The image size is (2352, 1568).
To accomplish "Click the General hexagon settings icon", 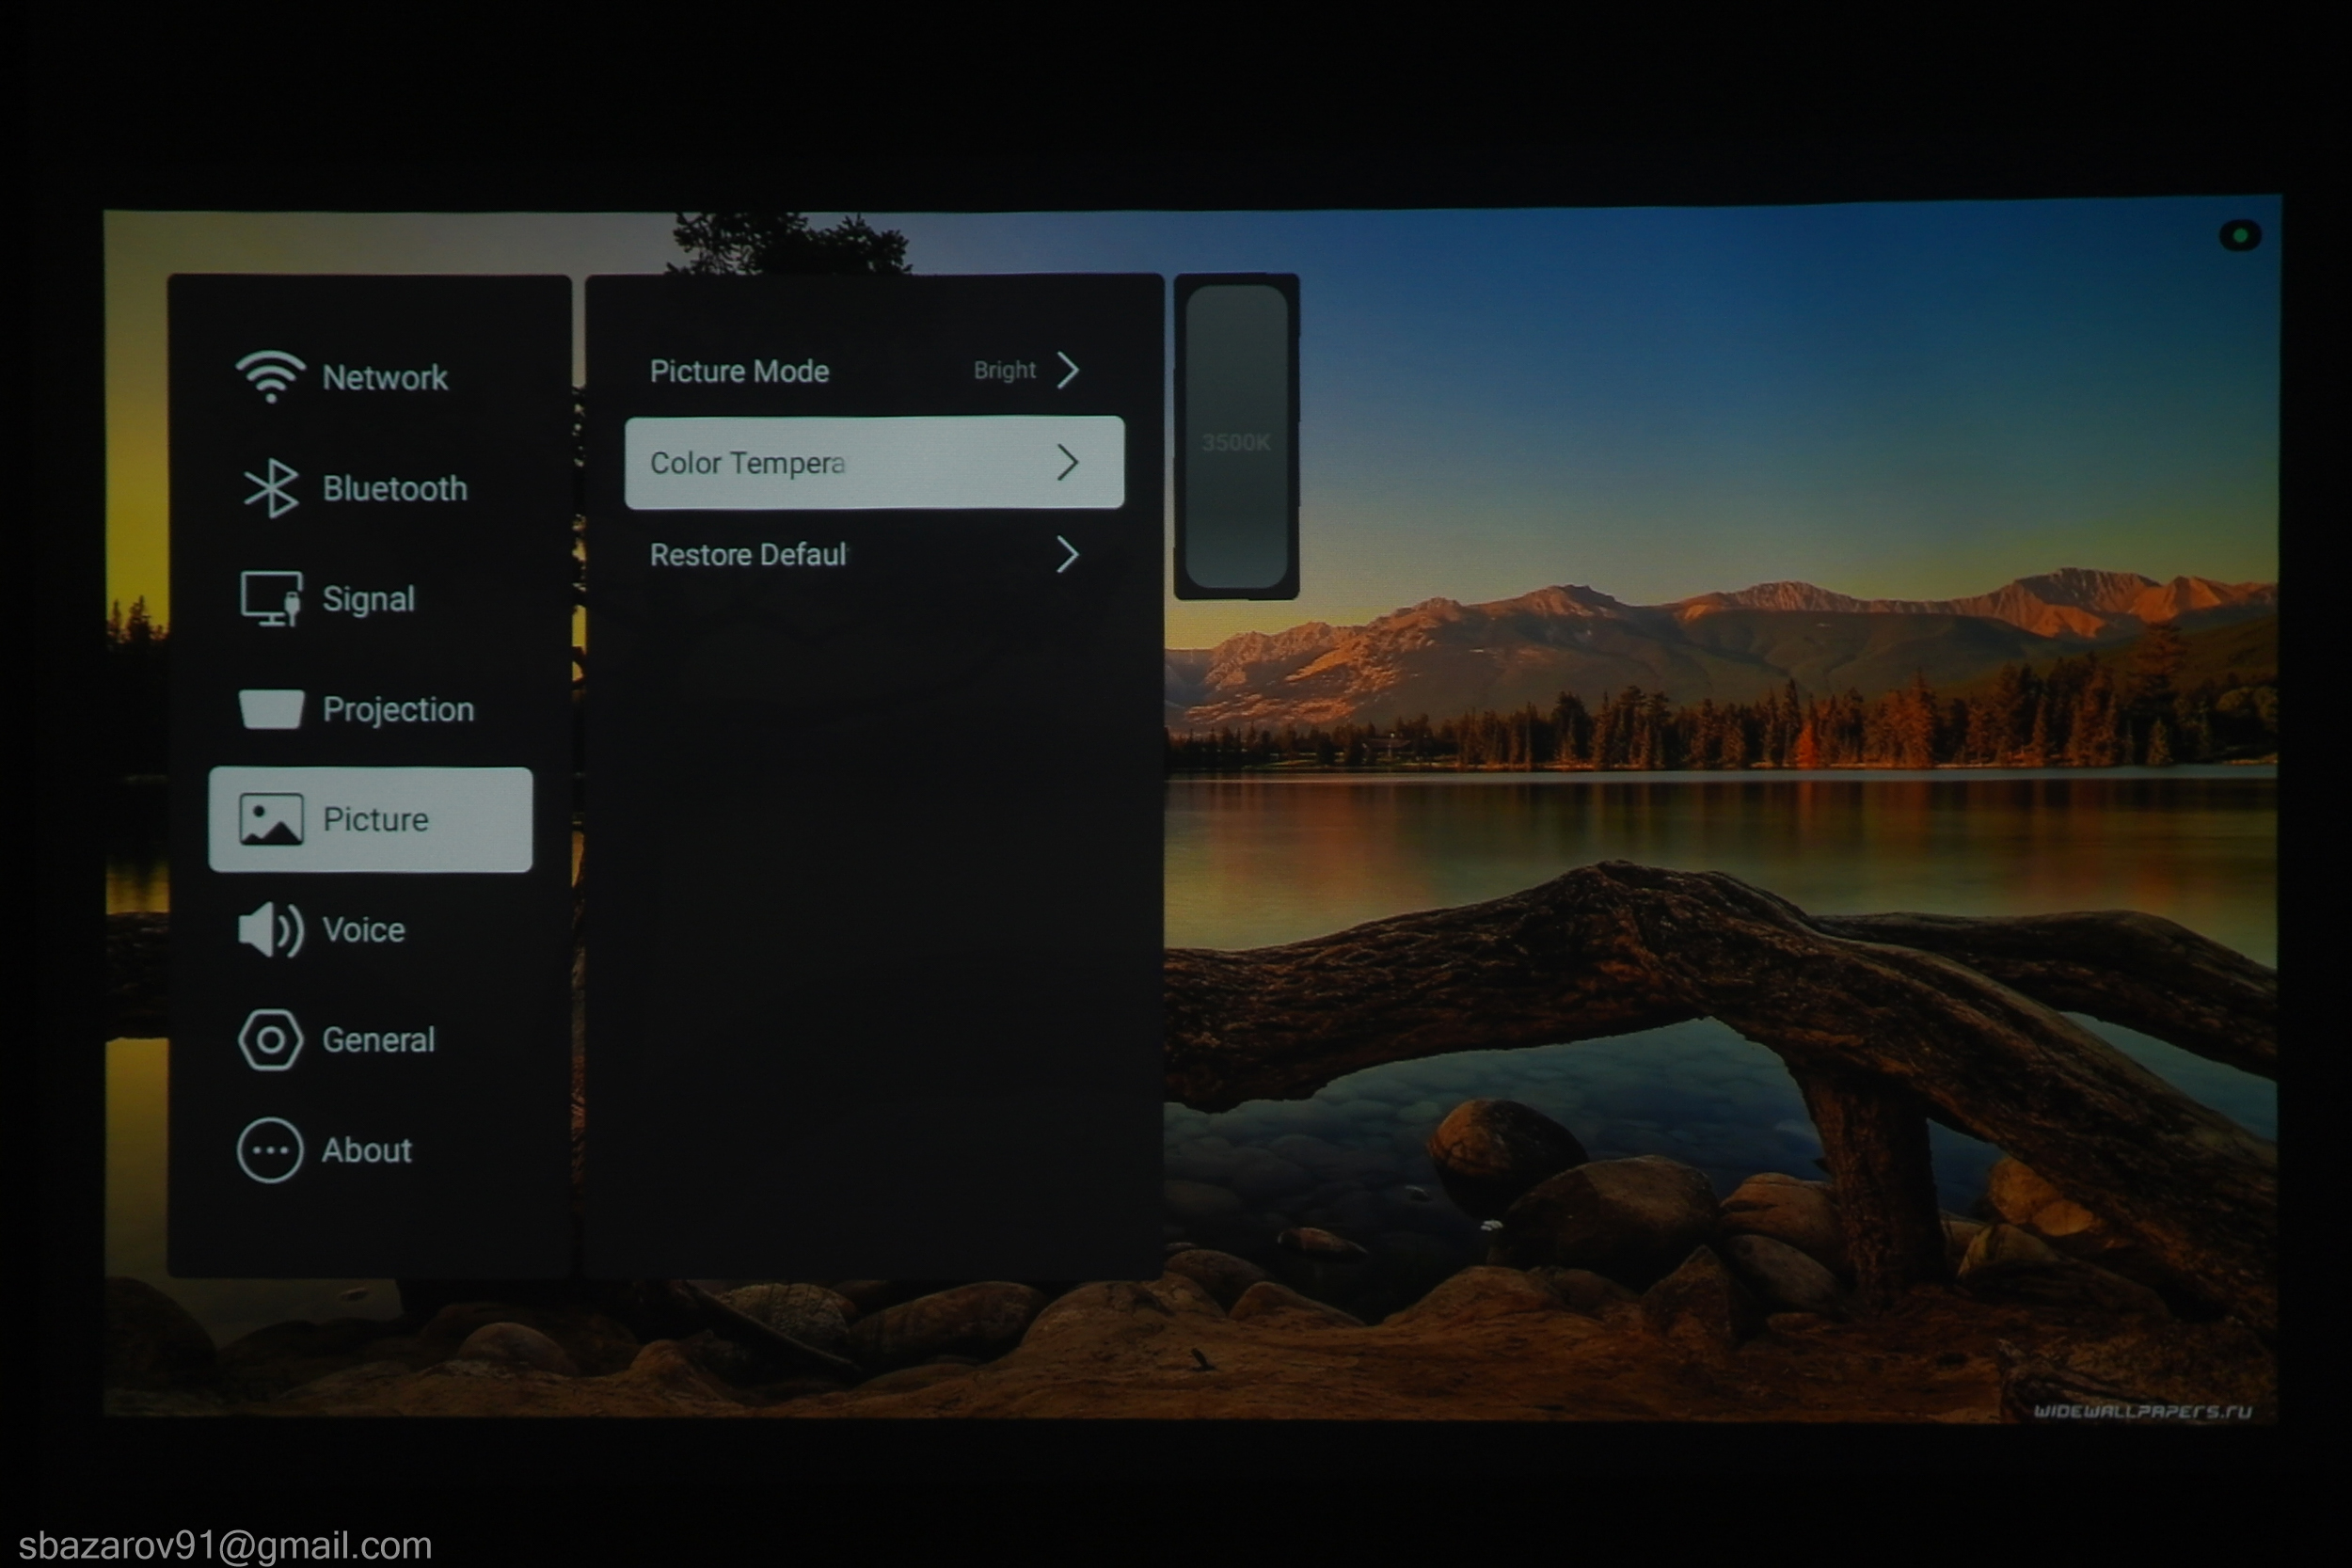I will (x=270, y=1040).
